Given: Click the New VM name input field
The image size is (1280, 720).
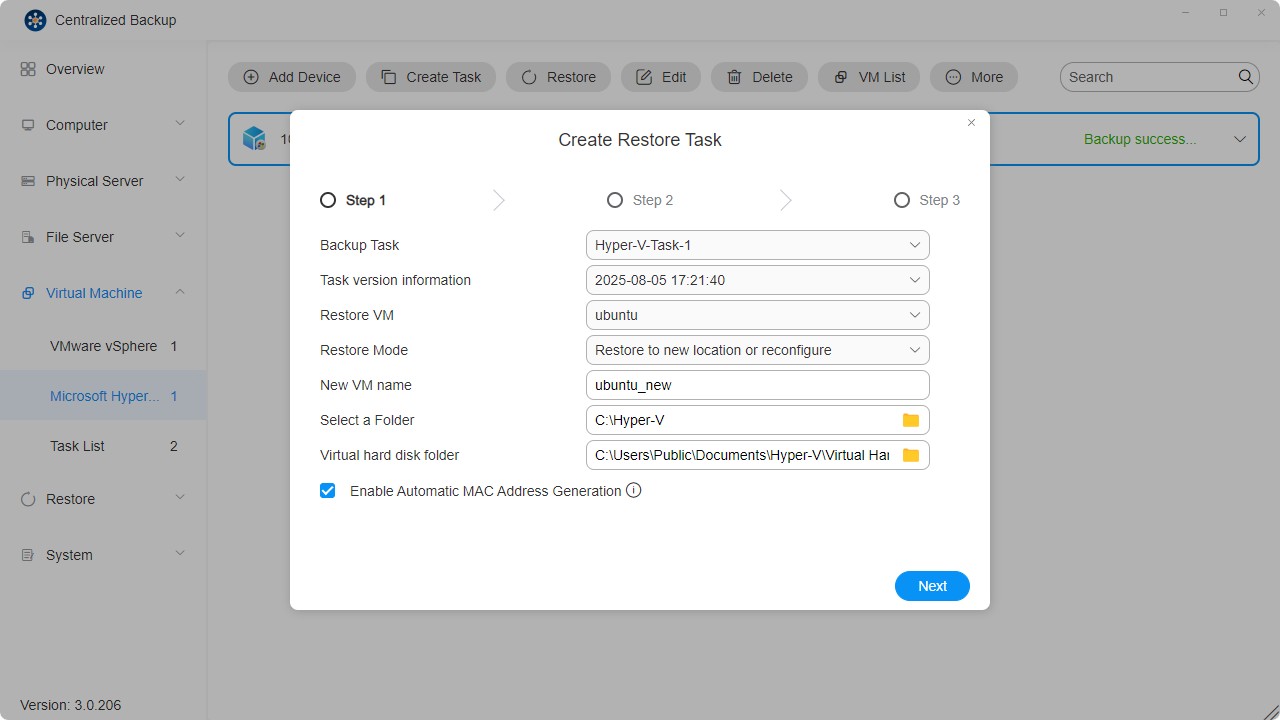Looking at the screenshot, I should point(757,385).
